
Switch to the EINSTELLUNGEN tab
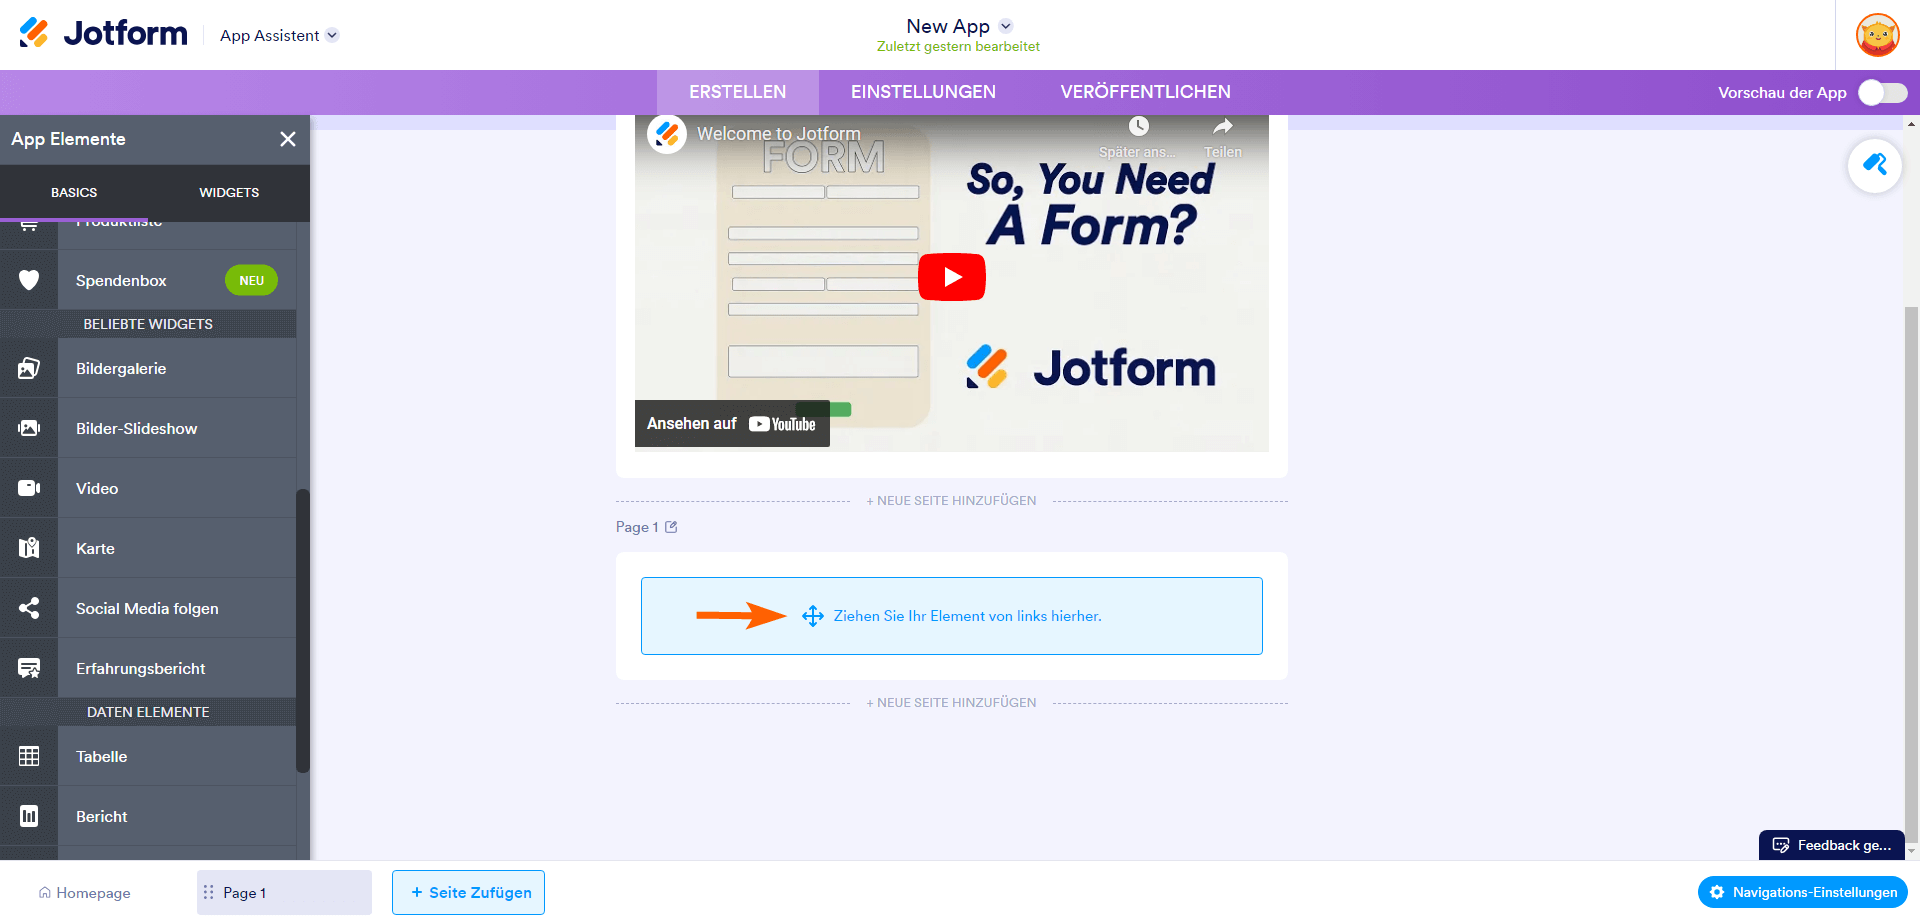[923, 92]
